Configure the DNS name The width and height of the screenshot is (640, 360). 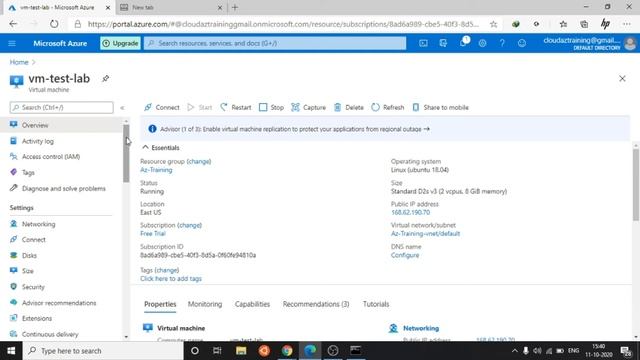[x=405, y=255]
